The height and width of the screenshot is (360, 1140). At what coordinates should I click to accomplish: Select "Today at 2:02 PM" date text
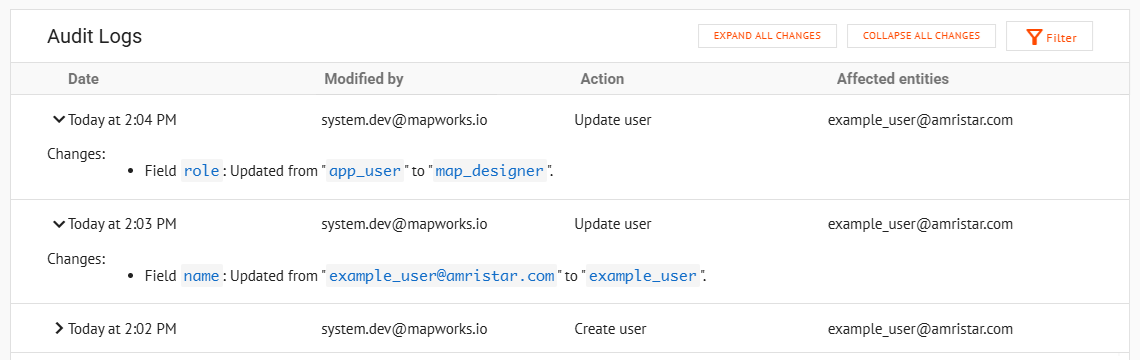pyautogui.click(x=122, y=329)
